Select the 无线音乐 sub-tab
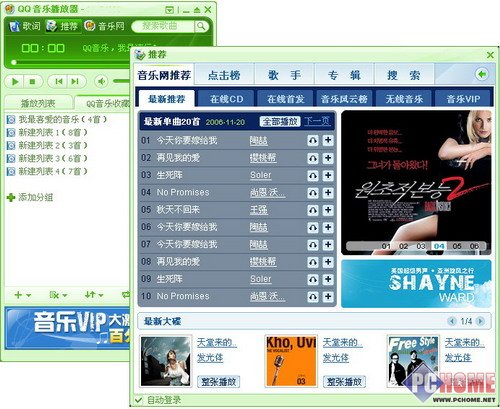 point(404,99)
